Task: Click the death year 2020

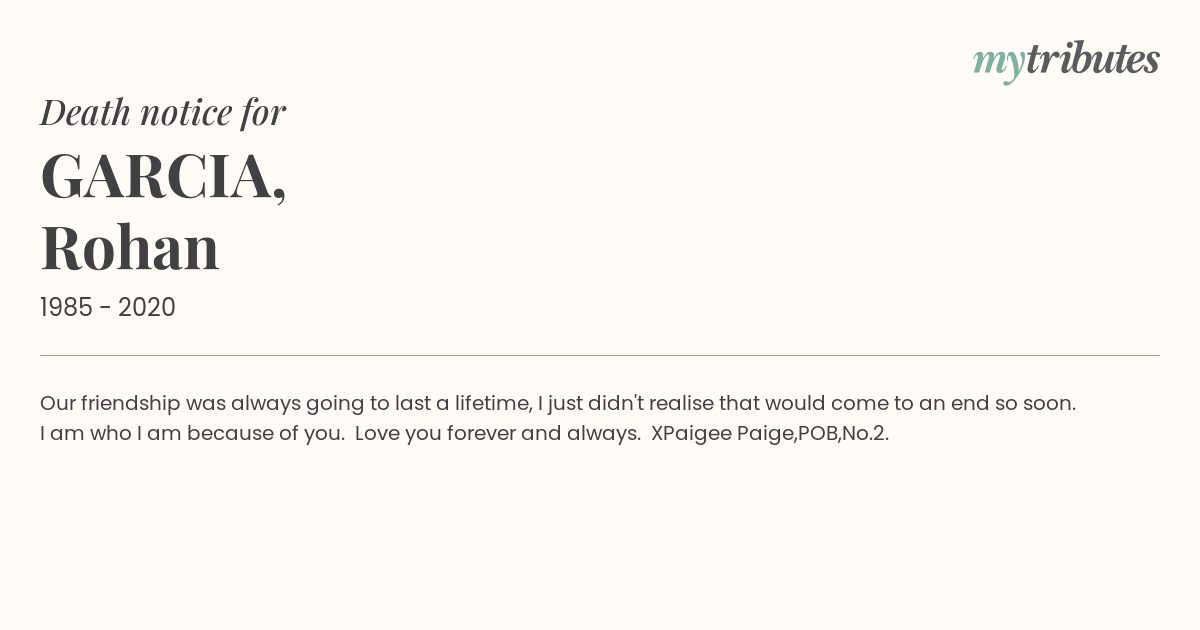Action: [x=147, y=308]
